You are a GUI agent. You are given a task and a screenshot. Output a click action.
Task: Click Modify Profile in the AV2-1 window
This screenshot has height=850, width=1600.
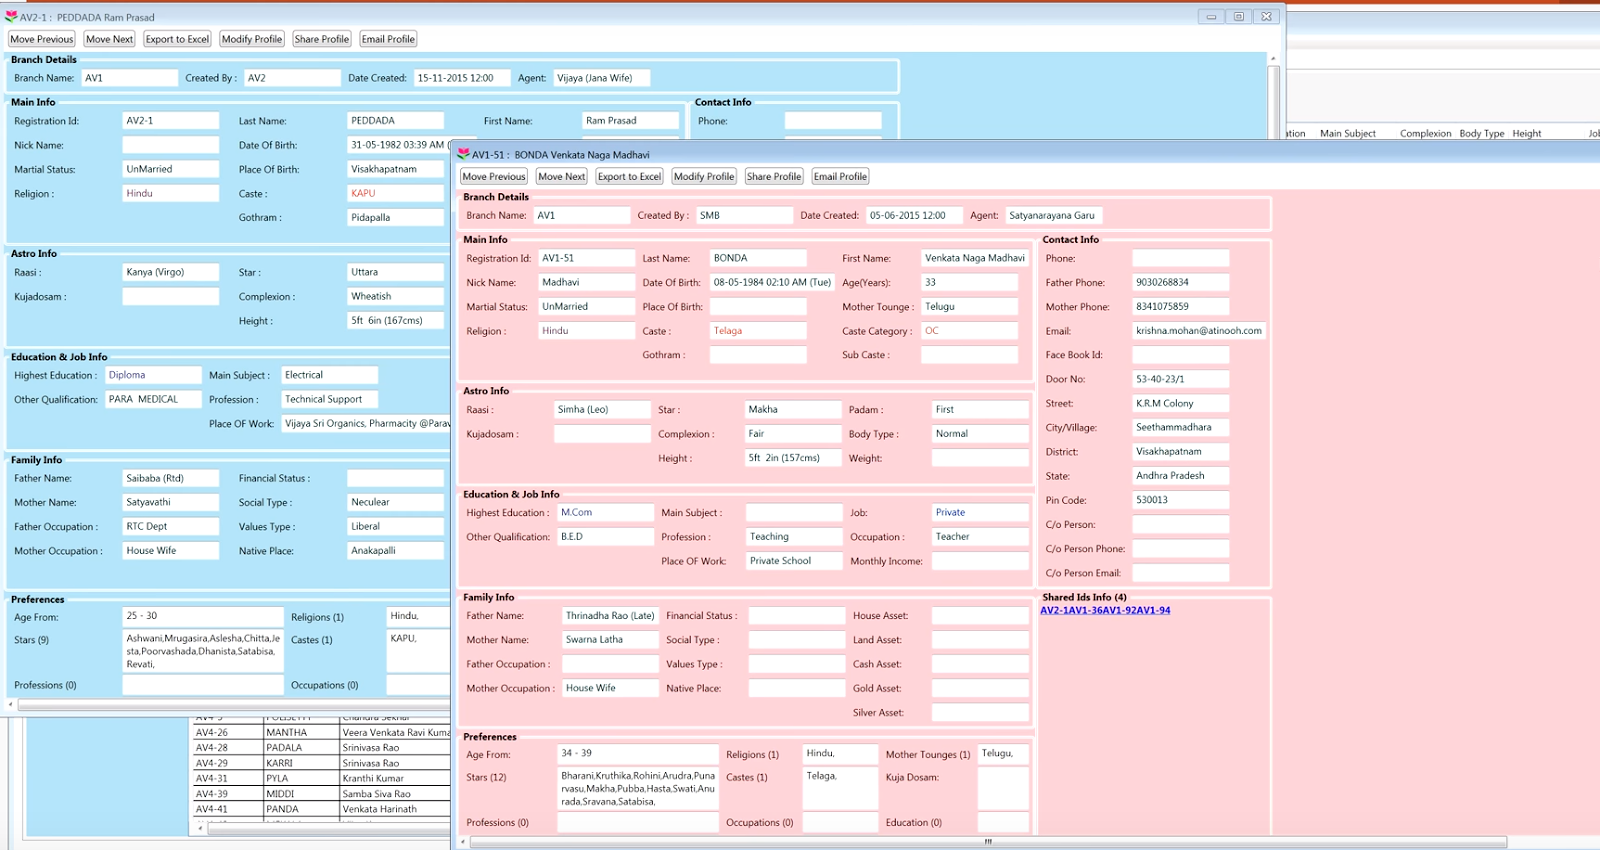[252, 39]
